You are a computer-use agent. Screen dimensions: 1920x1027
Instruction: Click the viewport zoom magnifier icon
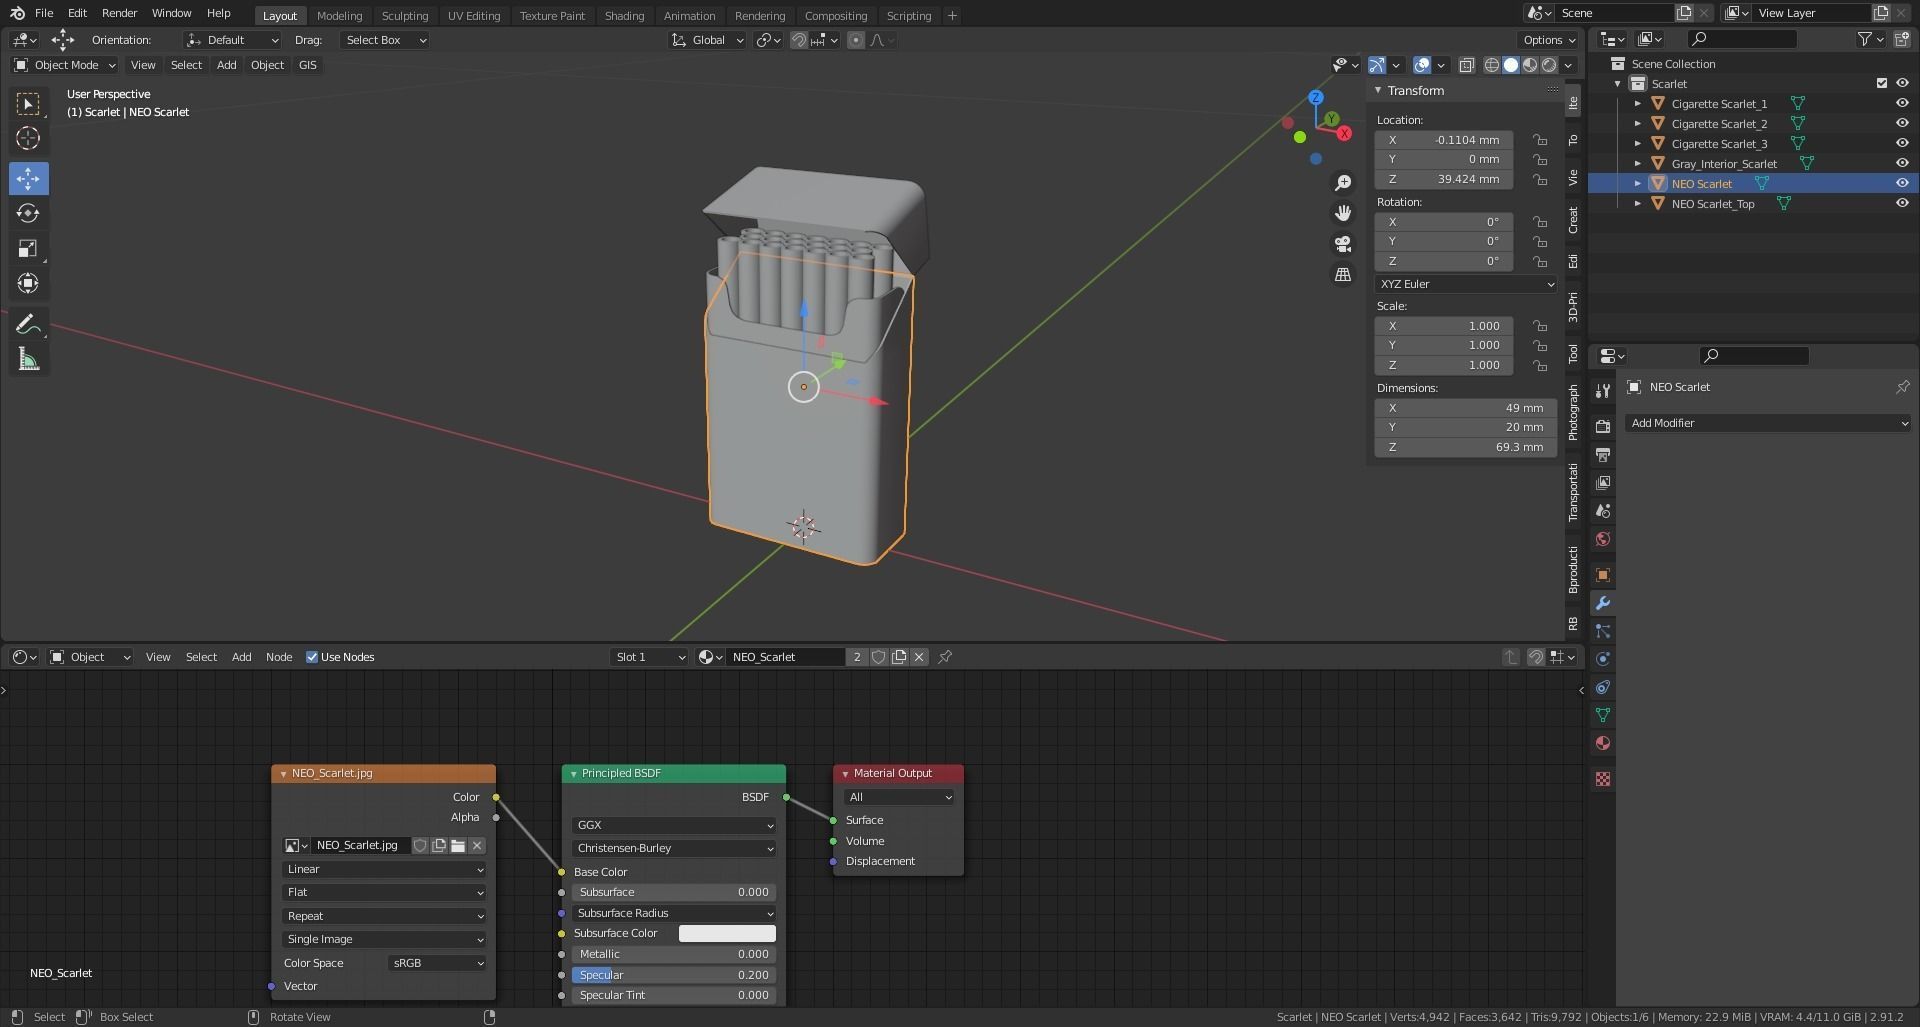(x=1343, y=183)
